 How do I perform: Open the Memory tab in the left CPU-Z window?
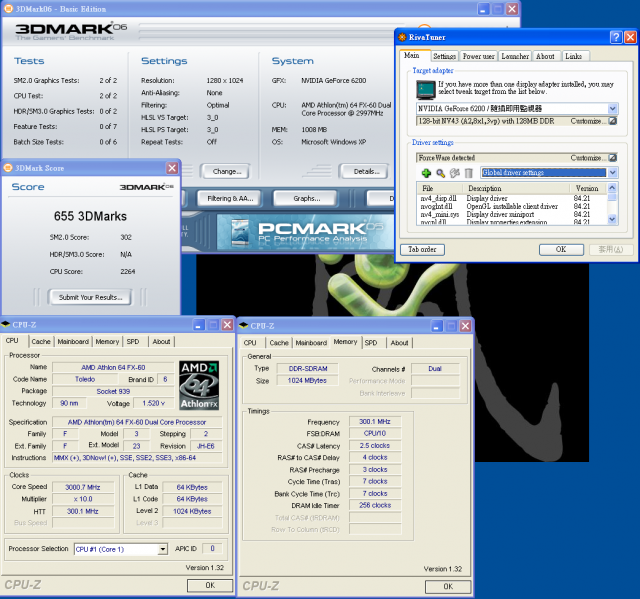click(x=107, y=342)
